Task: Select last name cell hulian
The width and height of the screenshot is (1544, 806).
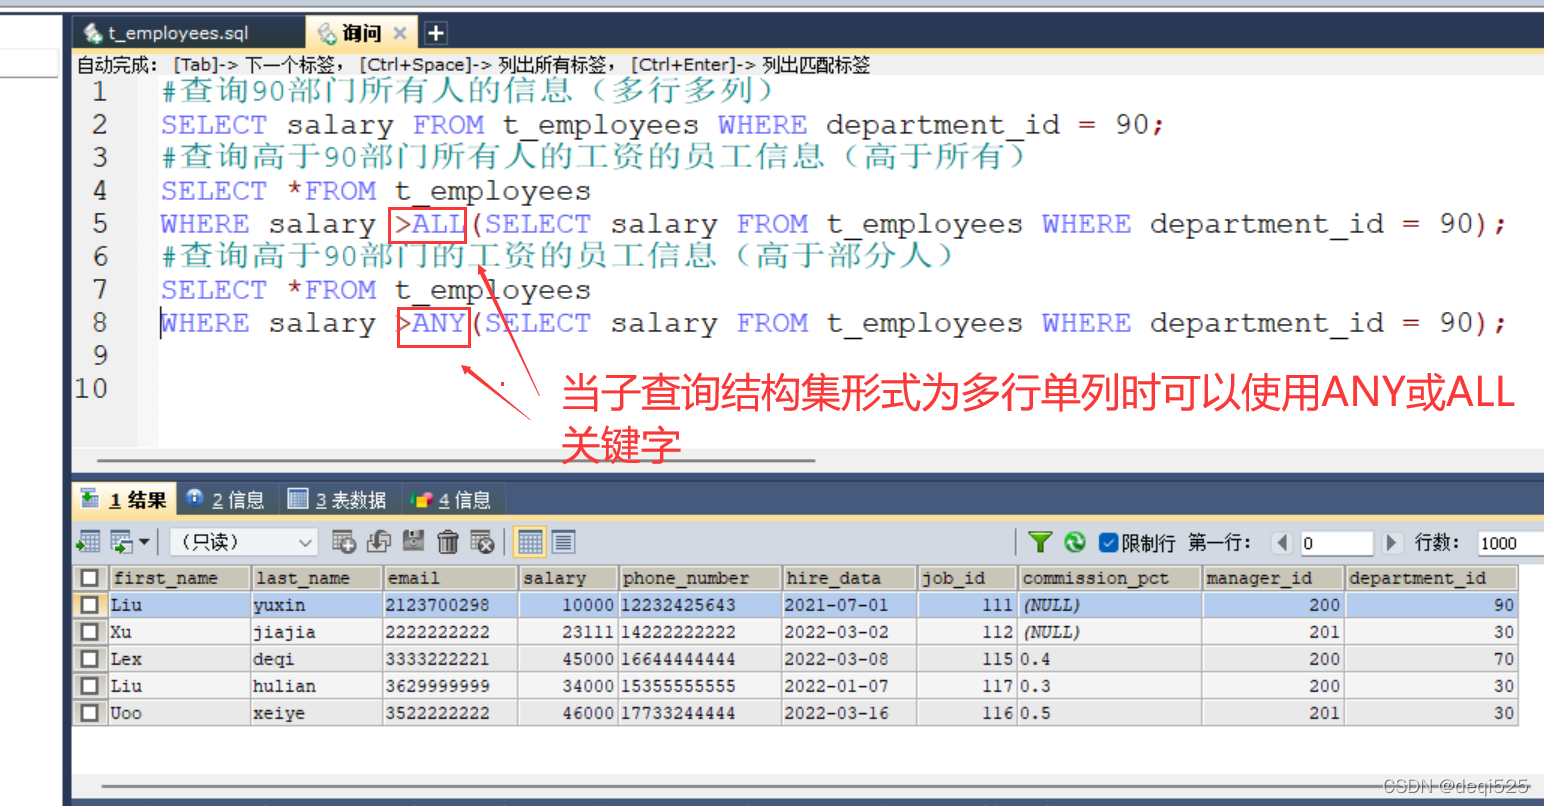Action: (317, 686)
